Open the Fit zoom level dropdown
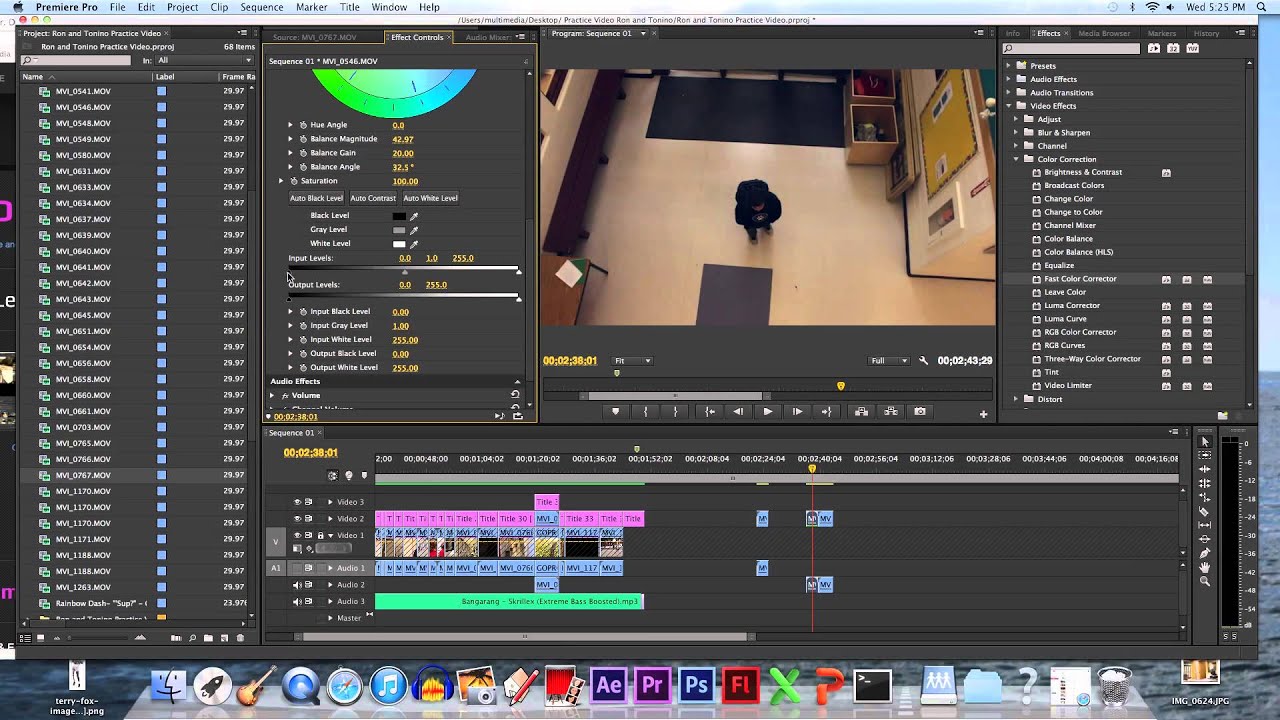This screenshot has height=720, width=1280. pyautogui.click(x=632, y=361)
